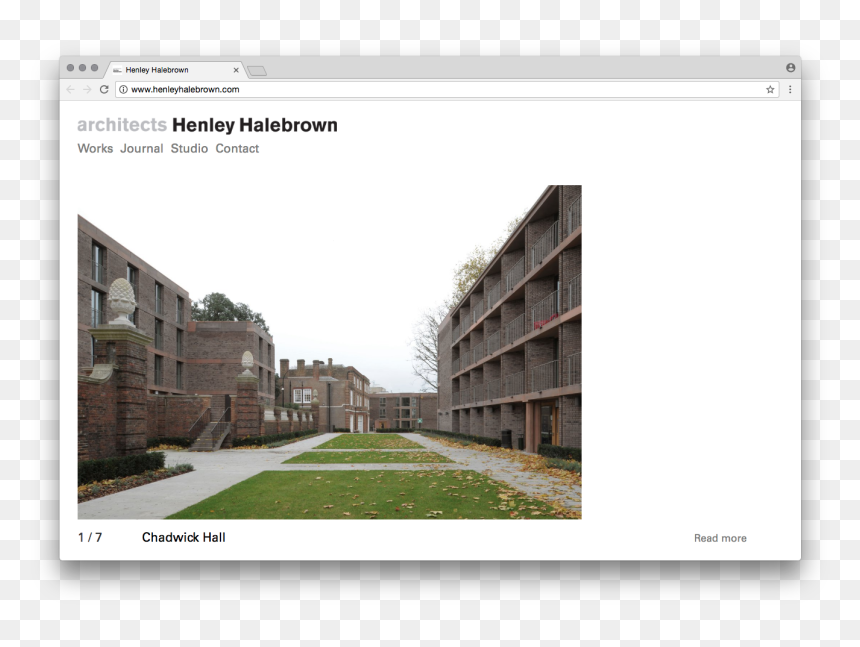Image resolution: width=860 pixels, height=647 pixels.
Task: Click the Chadwick Hall project title
Action: click(x=184, y=537)
